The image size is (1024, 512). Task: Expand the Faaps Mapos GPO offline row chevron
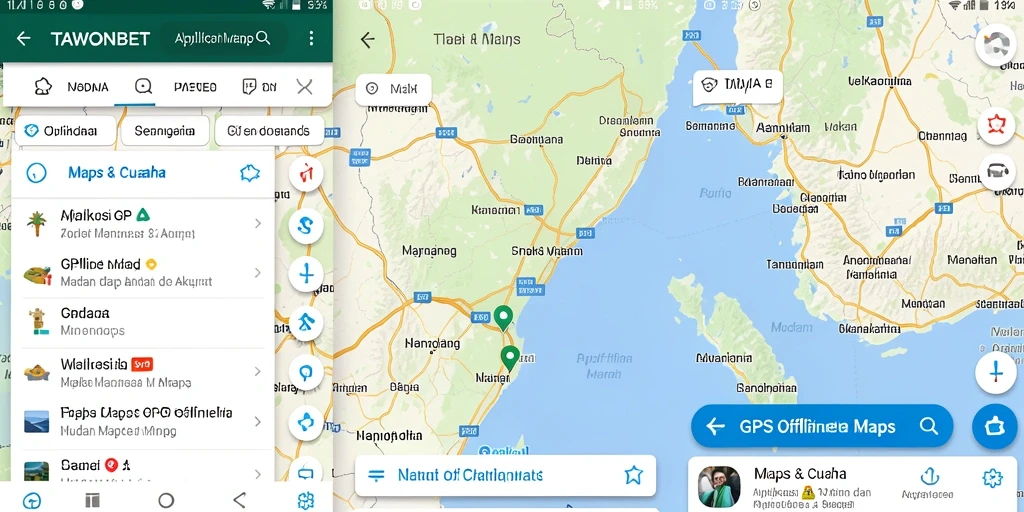258,421
